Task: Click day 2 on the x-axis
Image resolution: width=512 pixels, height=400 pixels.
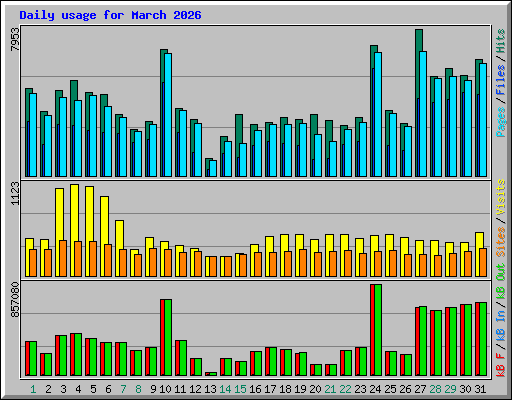Action: pyautogui.click(x=48, y=389)
